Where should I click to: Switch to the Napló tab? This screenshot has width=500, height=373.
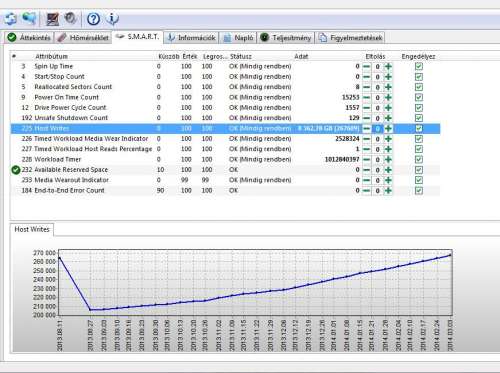pos(238,38)
